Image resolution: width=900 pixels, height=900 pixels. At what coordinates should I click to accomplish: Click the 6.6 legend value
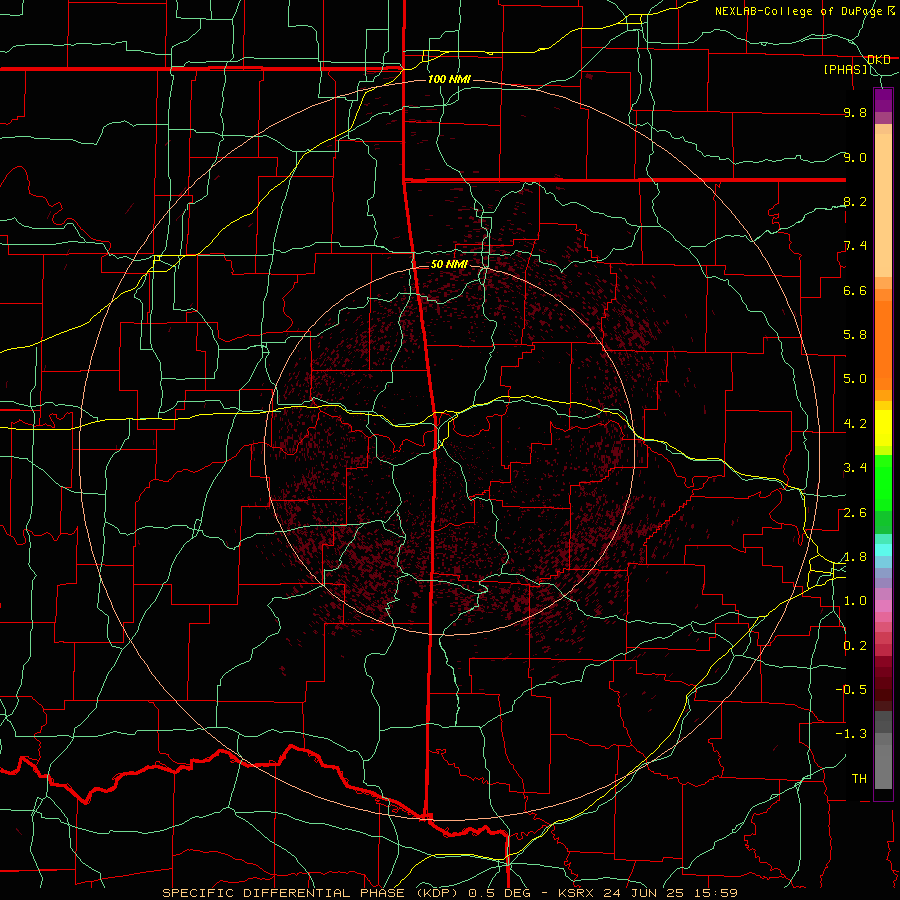point(855,290)
